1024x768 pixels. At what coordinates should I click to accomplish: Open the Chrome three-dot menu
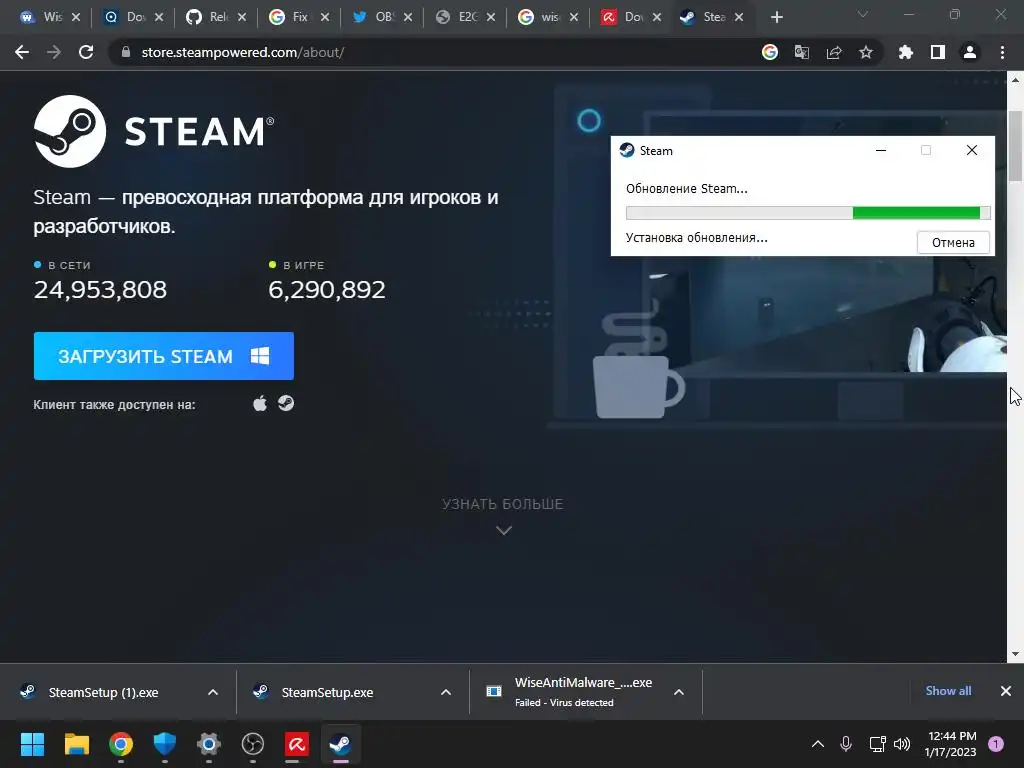point(1002,52)
